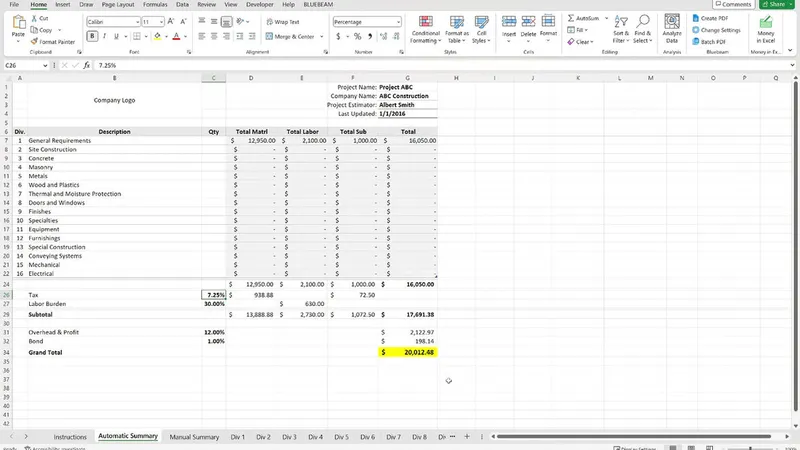
Task: Open the File menu tab
Action: click(14, 5)
